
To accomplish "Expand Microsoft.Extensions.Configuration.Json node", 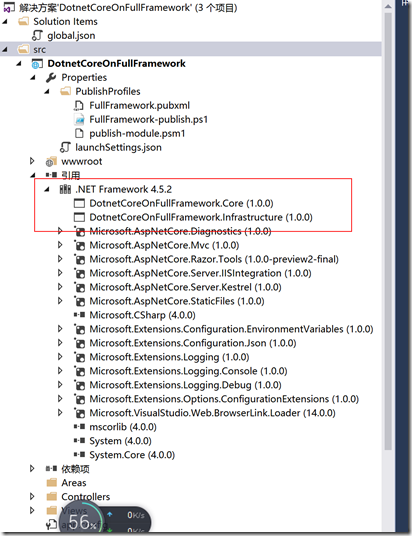I will point(60,343).
